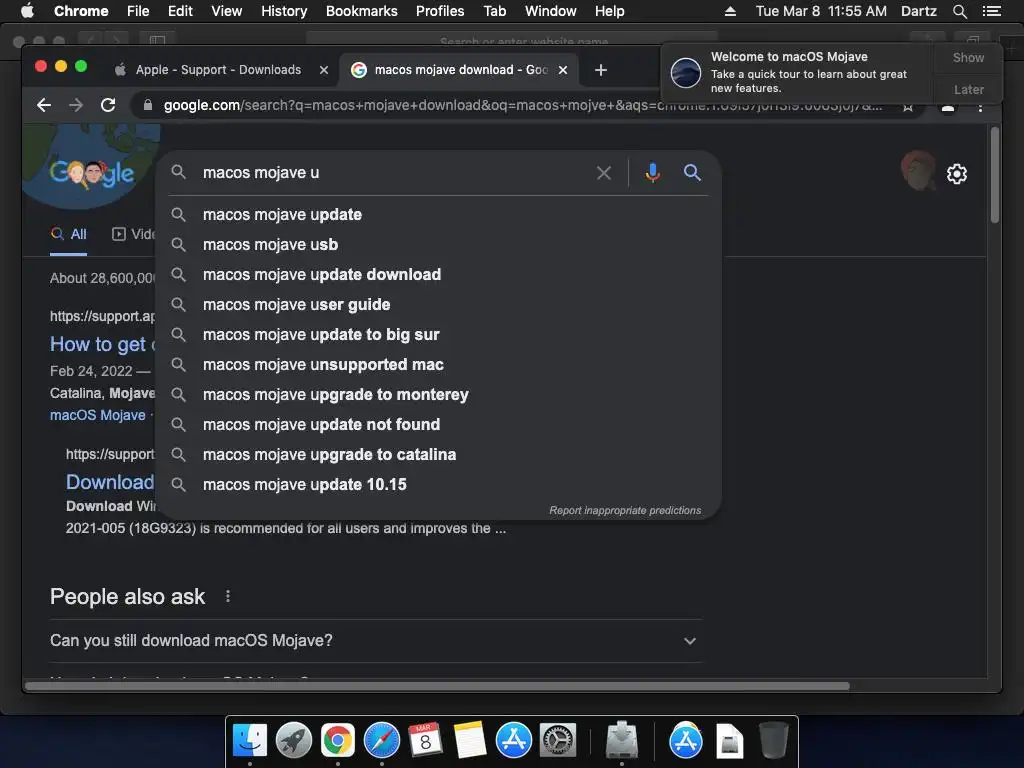This screenshot has height=768, width=1024.
Task: Open the Download search result link
Action: tap(110, 482)
